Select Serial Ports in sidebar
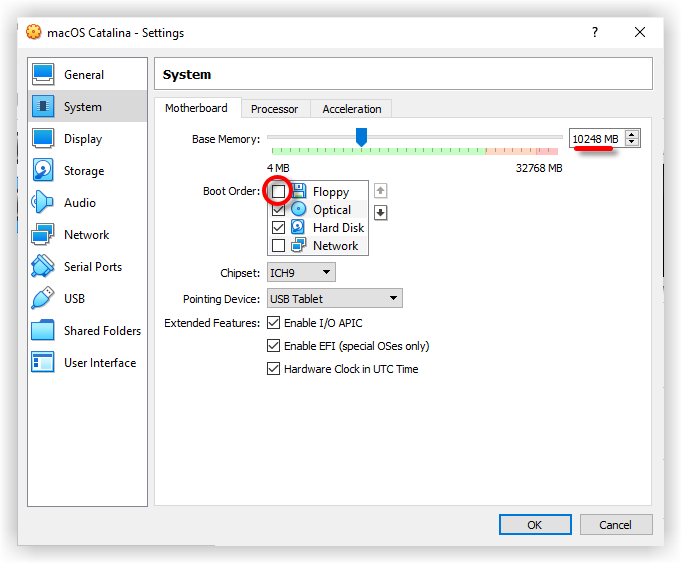Viewport: 682px width, 564px height. click(x=92, y=267)
